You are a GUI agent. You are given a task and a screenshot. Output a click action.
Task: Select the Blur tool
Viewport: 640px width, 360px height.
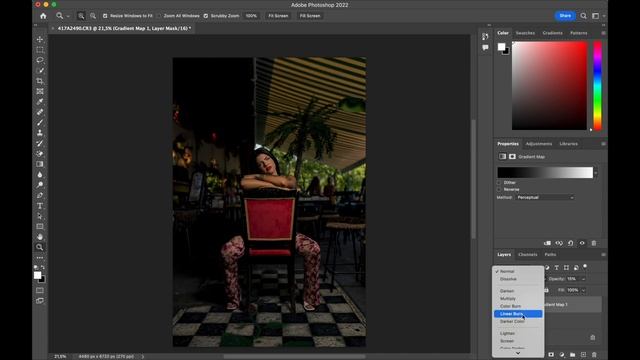point(40,174)
